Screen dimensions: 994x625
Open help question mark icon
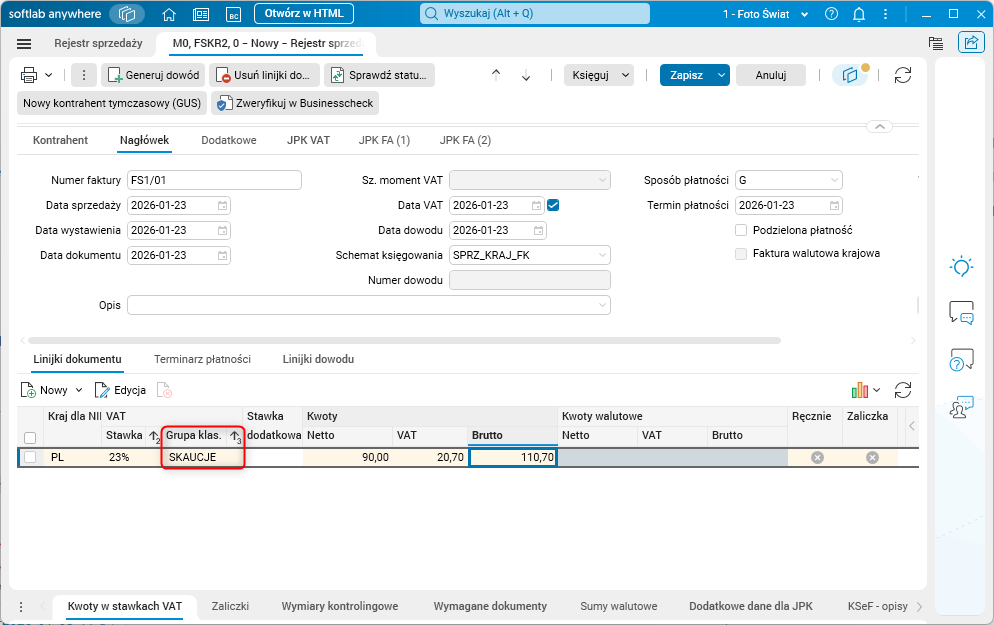[x=832, y=14]
